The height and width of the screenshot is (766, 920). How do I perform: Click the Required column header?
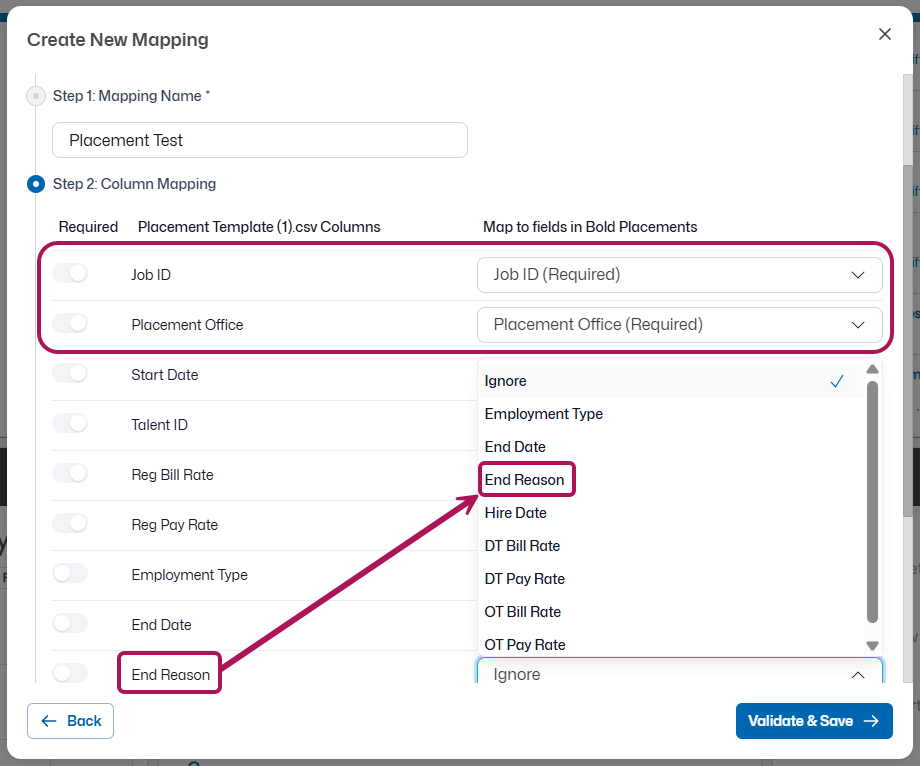(x=88, y=227)
